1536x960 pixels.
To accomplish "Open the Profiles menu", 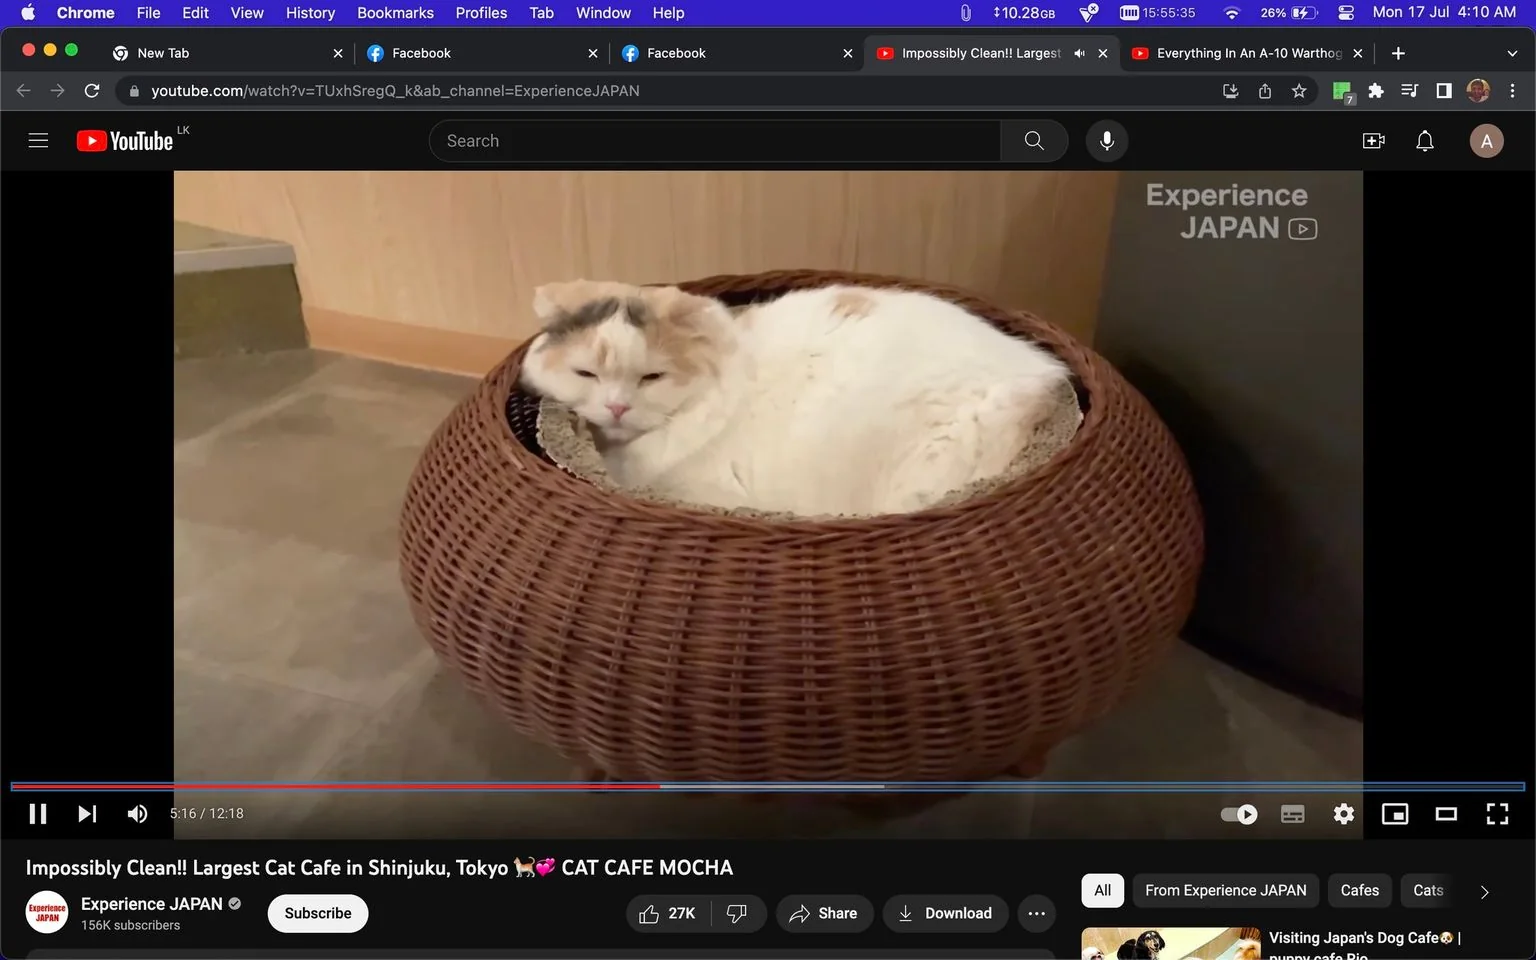I will click(x=481, y=13).
